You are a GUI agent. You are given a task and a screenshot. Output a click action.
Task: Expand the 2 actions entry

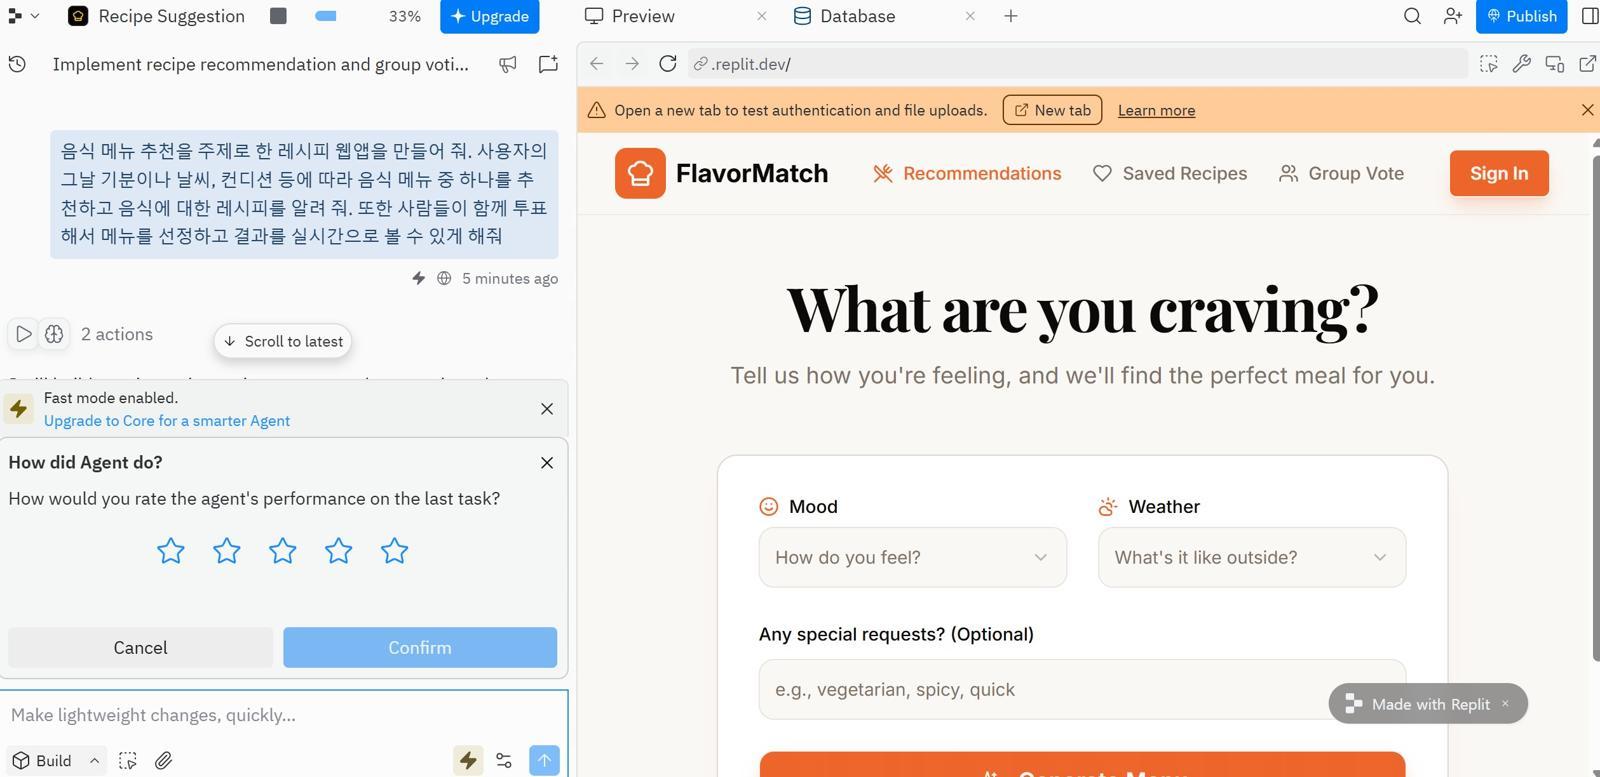117,334
